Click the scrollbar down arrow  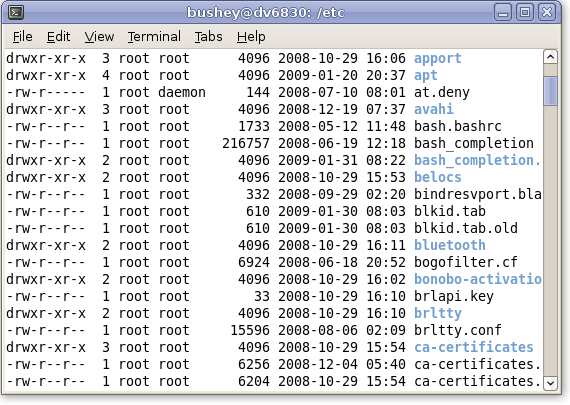(550, 383)
